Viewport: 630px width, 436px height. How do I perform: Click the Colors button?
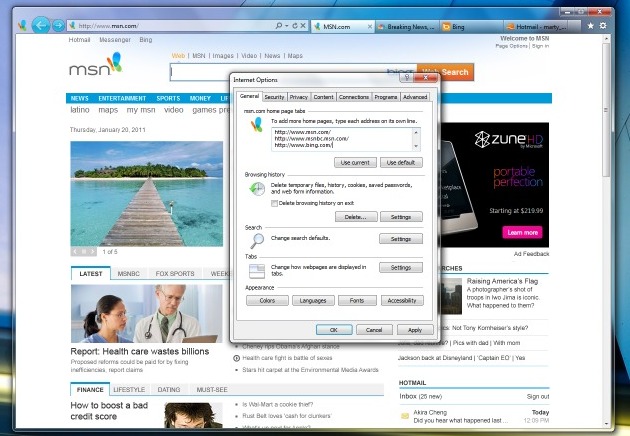tap(267, 301)
